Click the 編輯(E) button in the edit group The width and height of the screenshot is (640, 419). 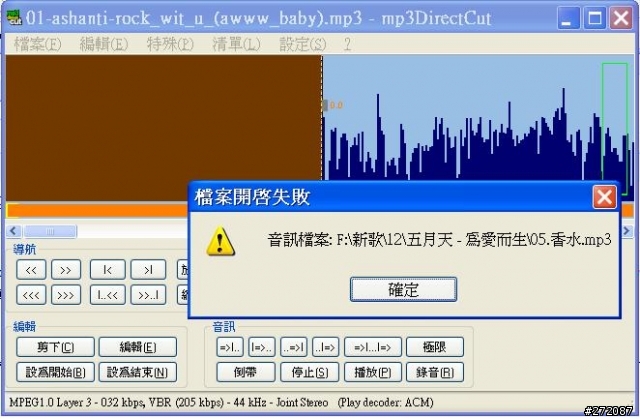point(138,347)
